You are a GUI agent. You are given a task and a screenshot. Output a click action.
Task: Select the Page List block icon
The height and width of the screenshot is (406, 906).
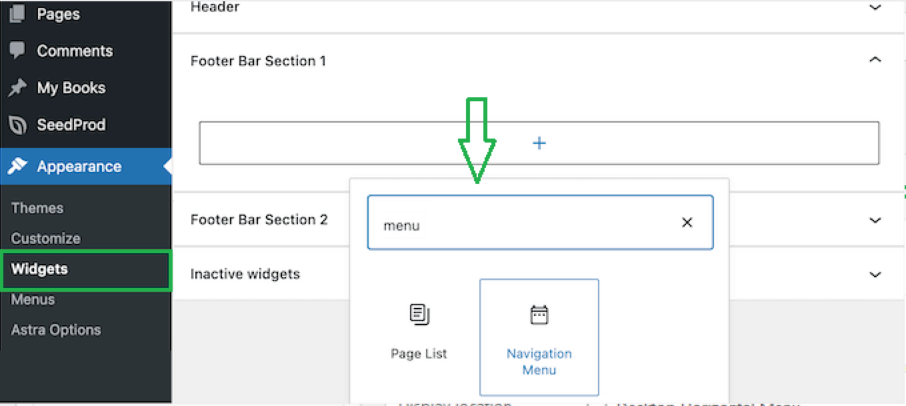(419, 315)
